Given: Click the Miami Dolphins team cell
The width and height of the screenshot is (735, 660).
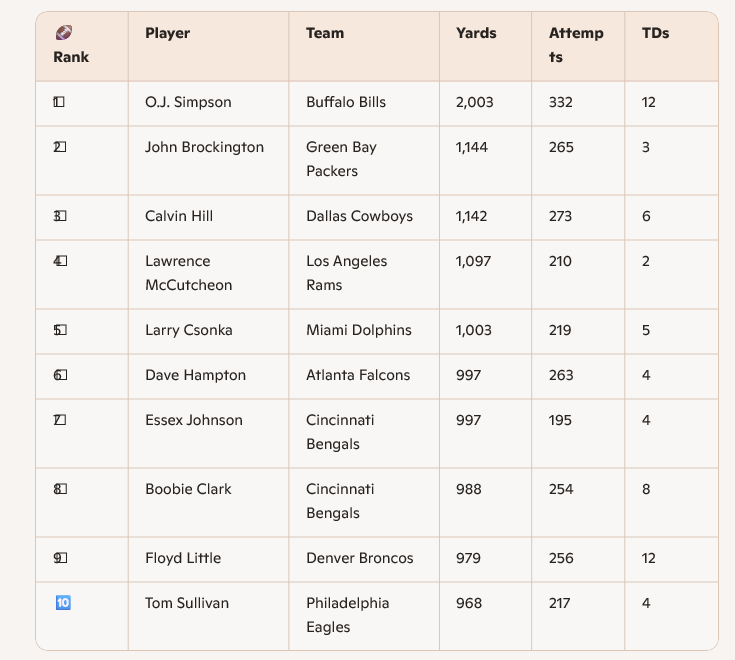Looking at the screenshot, I should pyautogui.click(x=364, y=331).
